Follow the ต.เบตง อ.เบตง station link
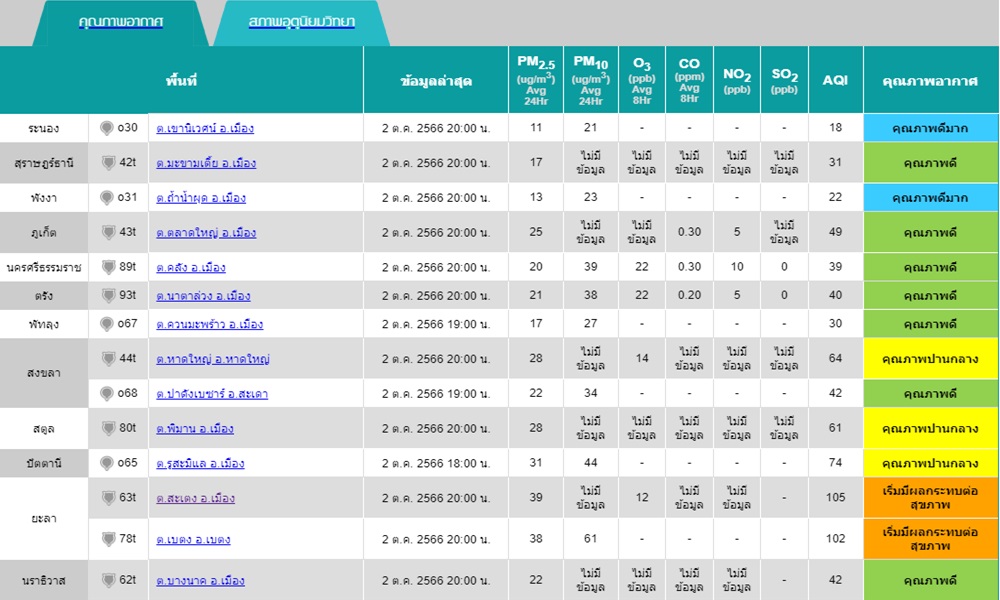The image size is (1000, 600). 193,540
